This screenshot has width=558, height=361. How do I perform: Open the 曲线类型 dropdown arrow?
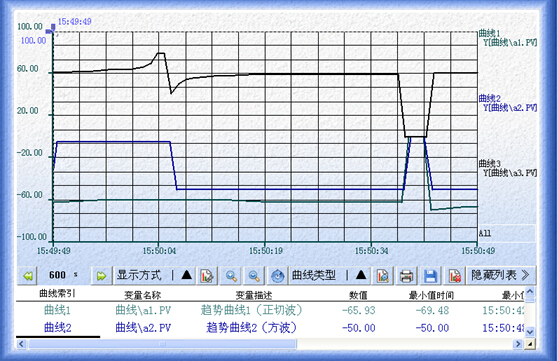click(x=361, y=275)
